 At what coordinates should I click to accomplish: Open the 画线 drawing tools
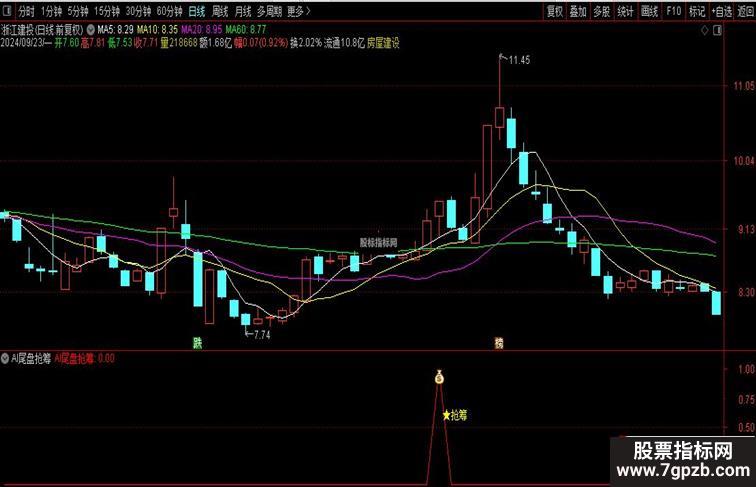[649, 11]
